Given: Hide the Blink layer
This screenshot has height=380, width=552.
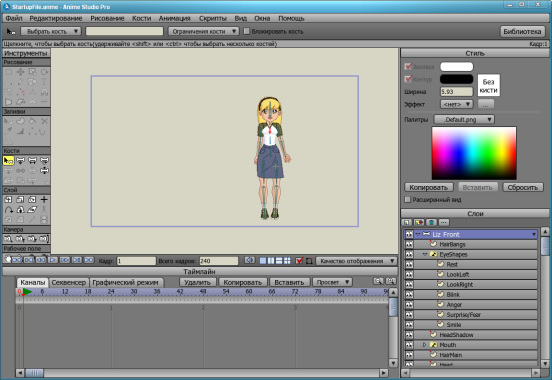Looking at the screenshot, I should pos(409,295).
